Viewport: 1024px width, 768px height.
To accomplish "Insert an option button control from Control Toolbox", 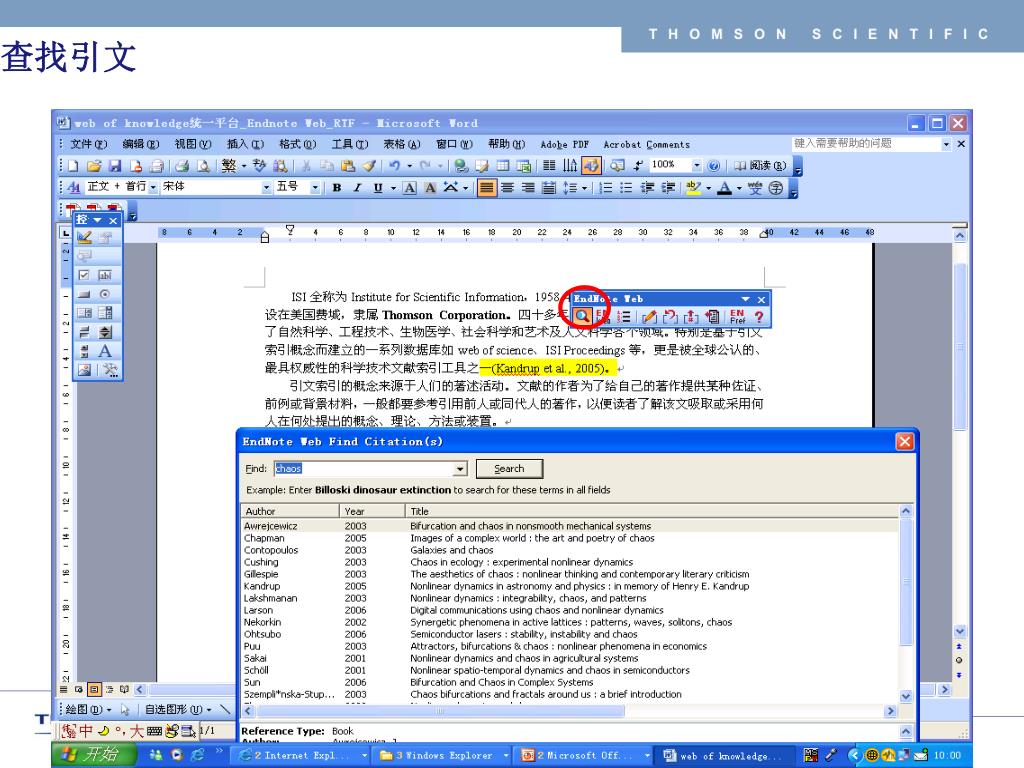I will pyautogui.click(x=105, y=294).
